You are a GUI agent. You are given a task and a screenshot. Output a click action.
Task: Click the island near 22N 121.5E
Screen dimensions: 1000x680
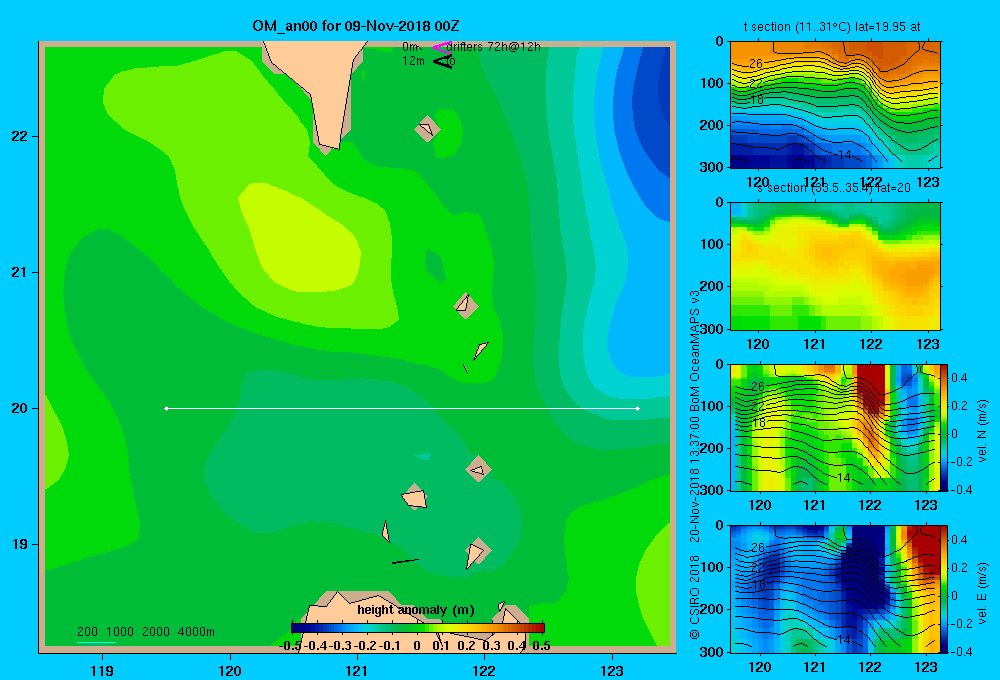[x=427, y=129]
